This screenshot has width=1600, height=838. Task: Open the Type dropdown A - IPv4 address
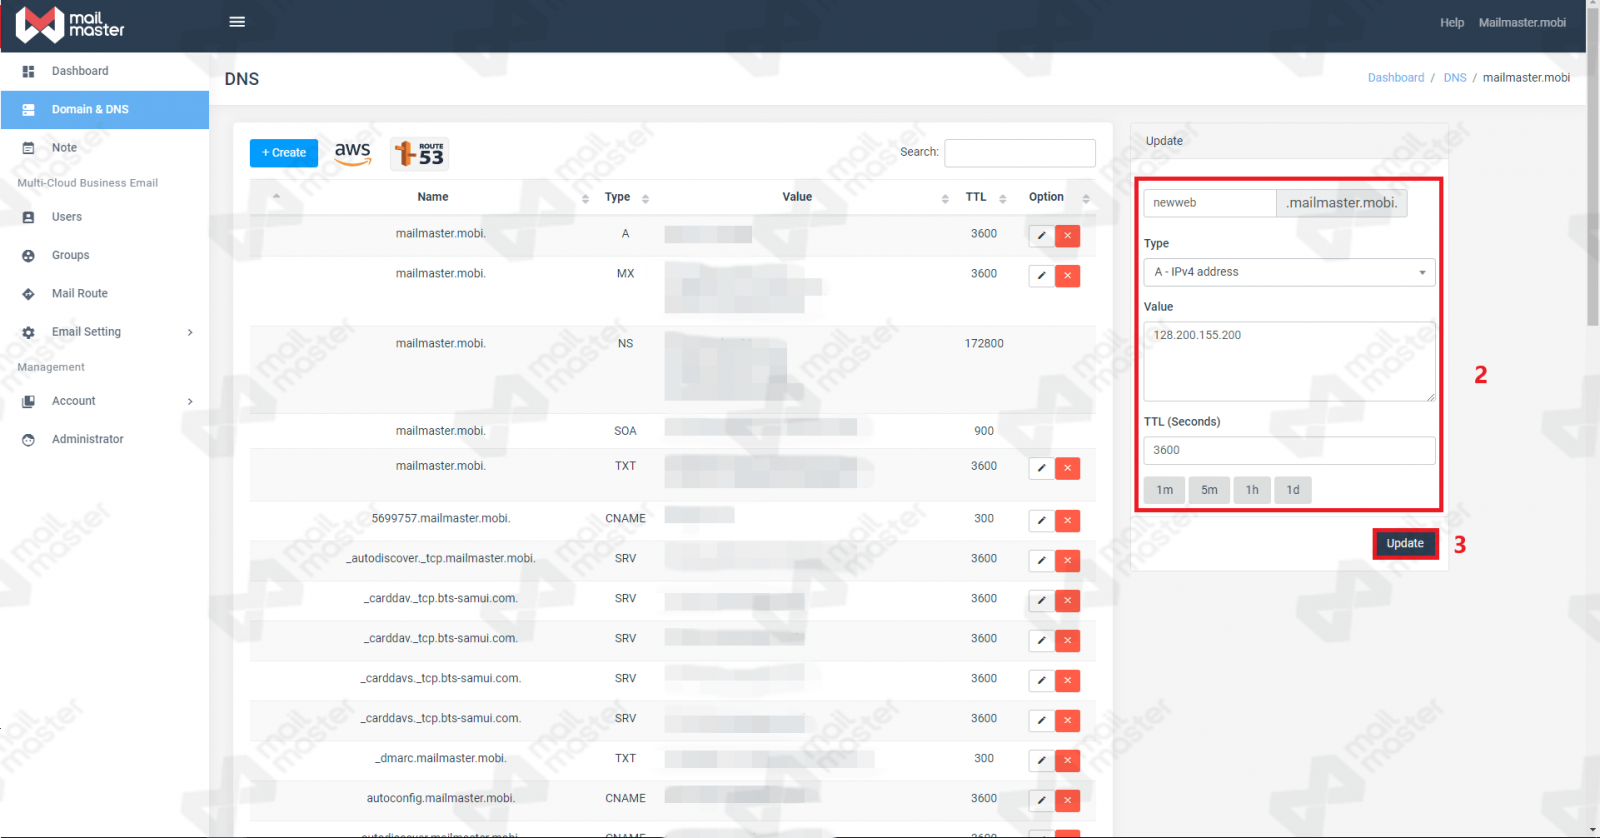coord(1289,272)
